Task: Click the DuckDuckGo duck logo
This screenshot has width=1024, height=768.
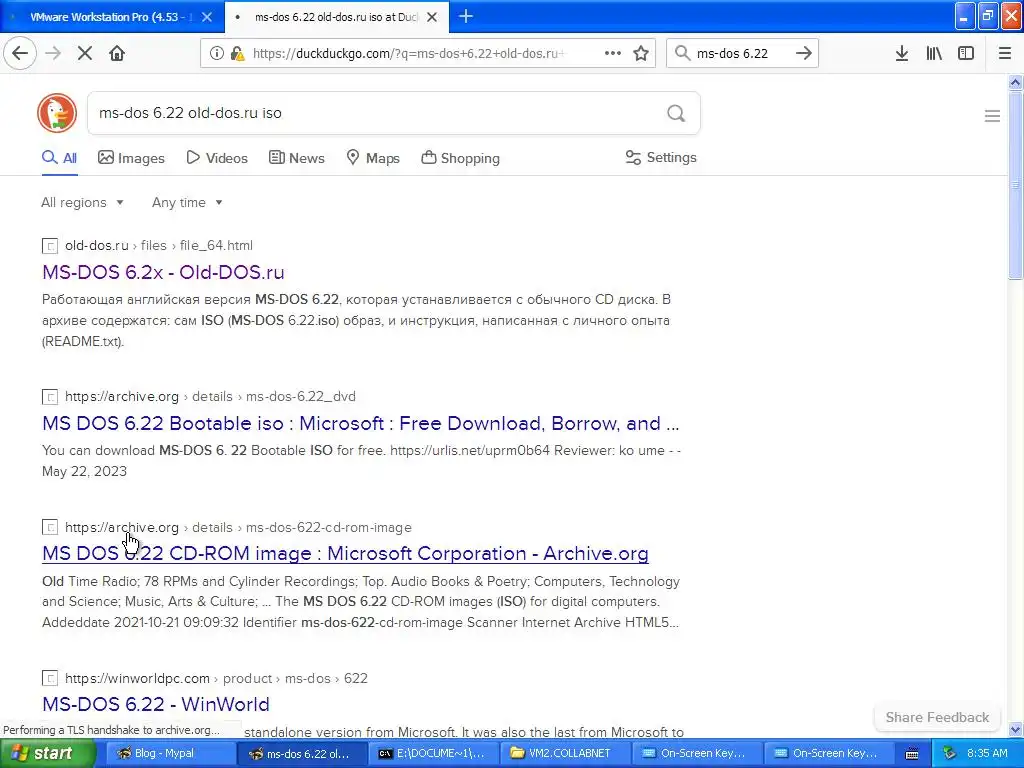Action: pos(57,113)
